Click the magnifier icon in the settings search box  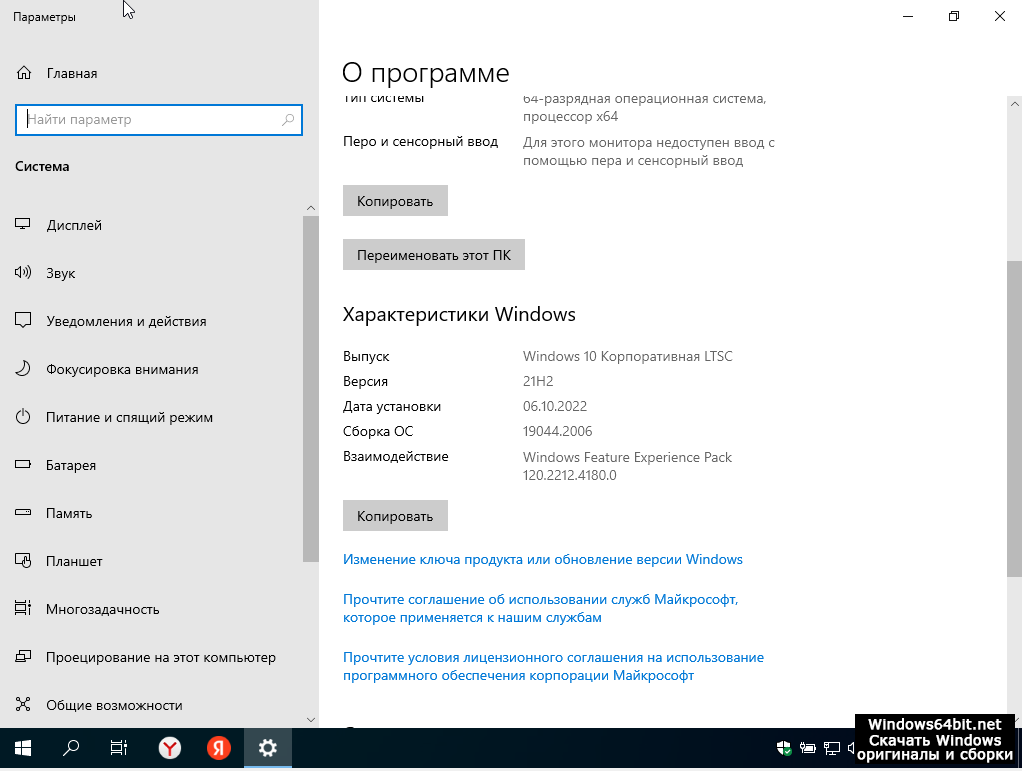pos(288,119)
